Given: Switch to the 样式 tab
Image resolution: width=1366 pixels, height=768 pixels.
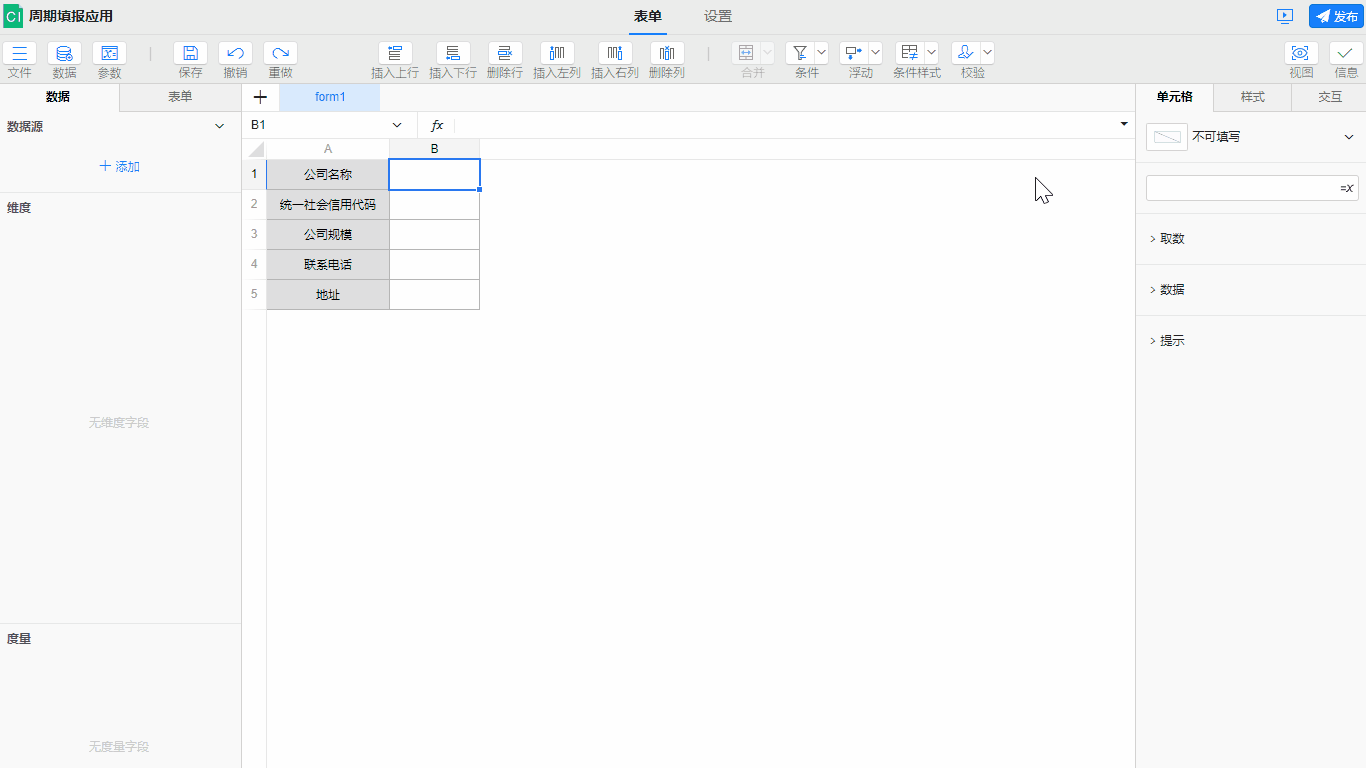Looking at the screenshot, I should pyautogui.click(x=1252, y=97).
